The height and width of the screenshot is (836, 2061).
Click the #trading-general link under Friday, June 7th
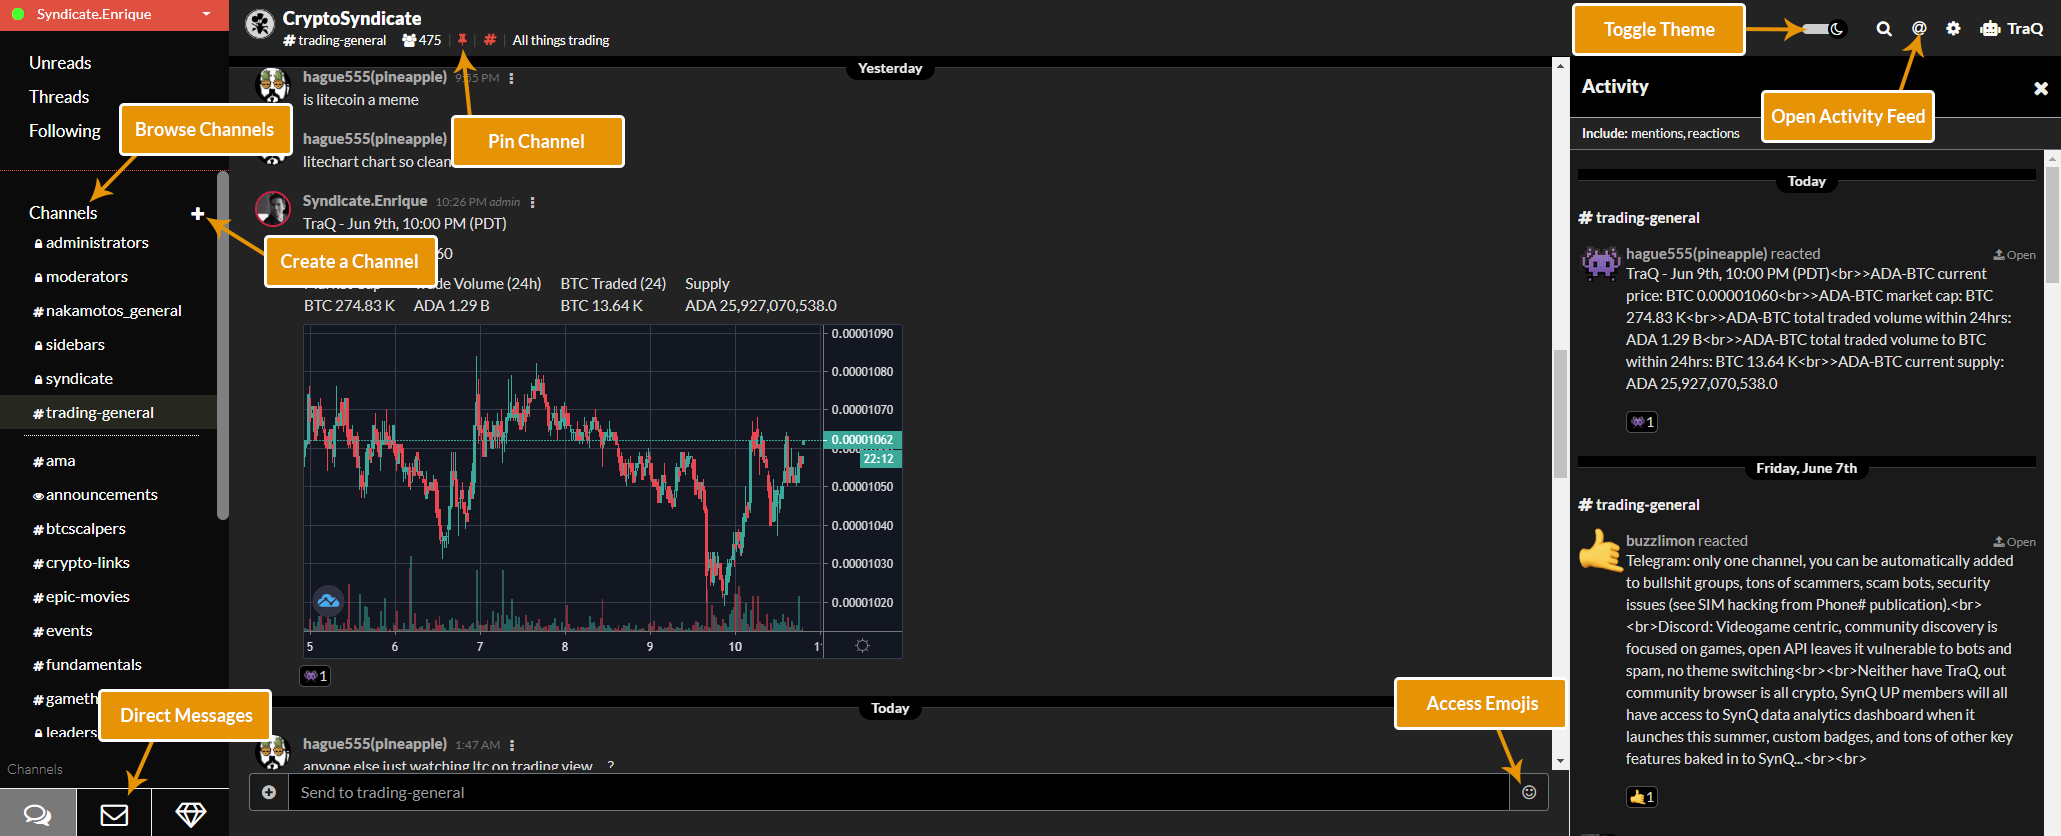click(x=1639, y=505)
